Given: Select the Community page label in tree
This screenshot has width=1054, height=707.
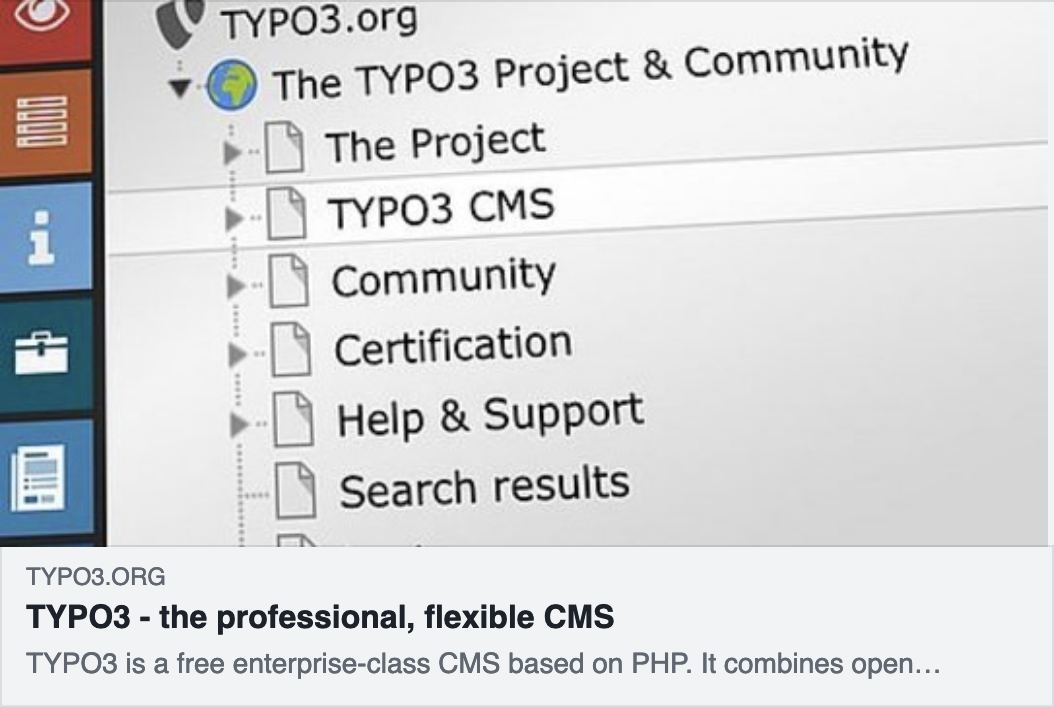Looking at the screenshot, I should click(444, 277).
